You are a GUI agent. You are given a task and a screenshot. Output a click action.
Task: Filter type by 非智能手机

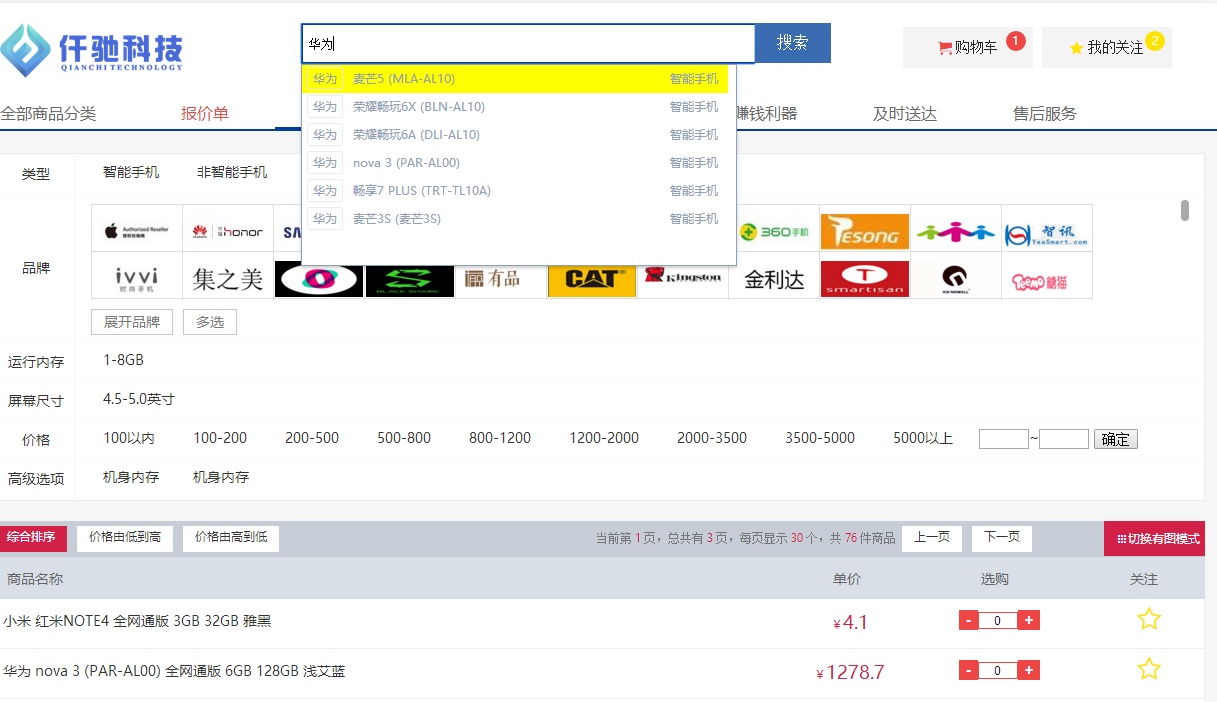click(x=232, y=172)
